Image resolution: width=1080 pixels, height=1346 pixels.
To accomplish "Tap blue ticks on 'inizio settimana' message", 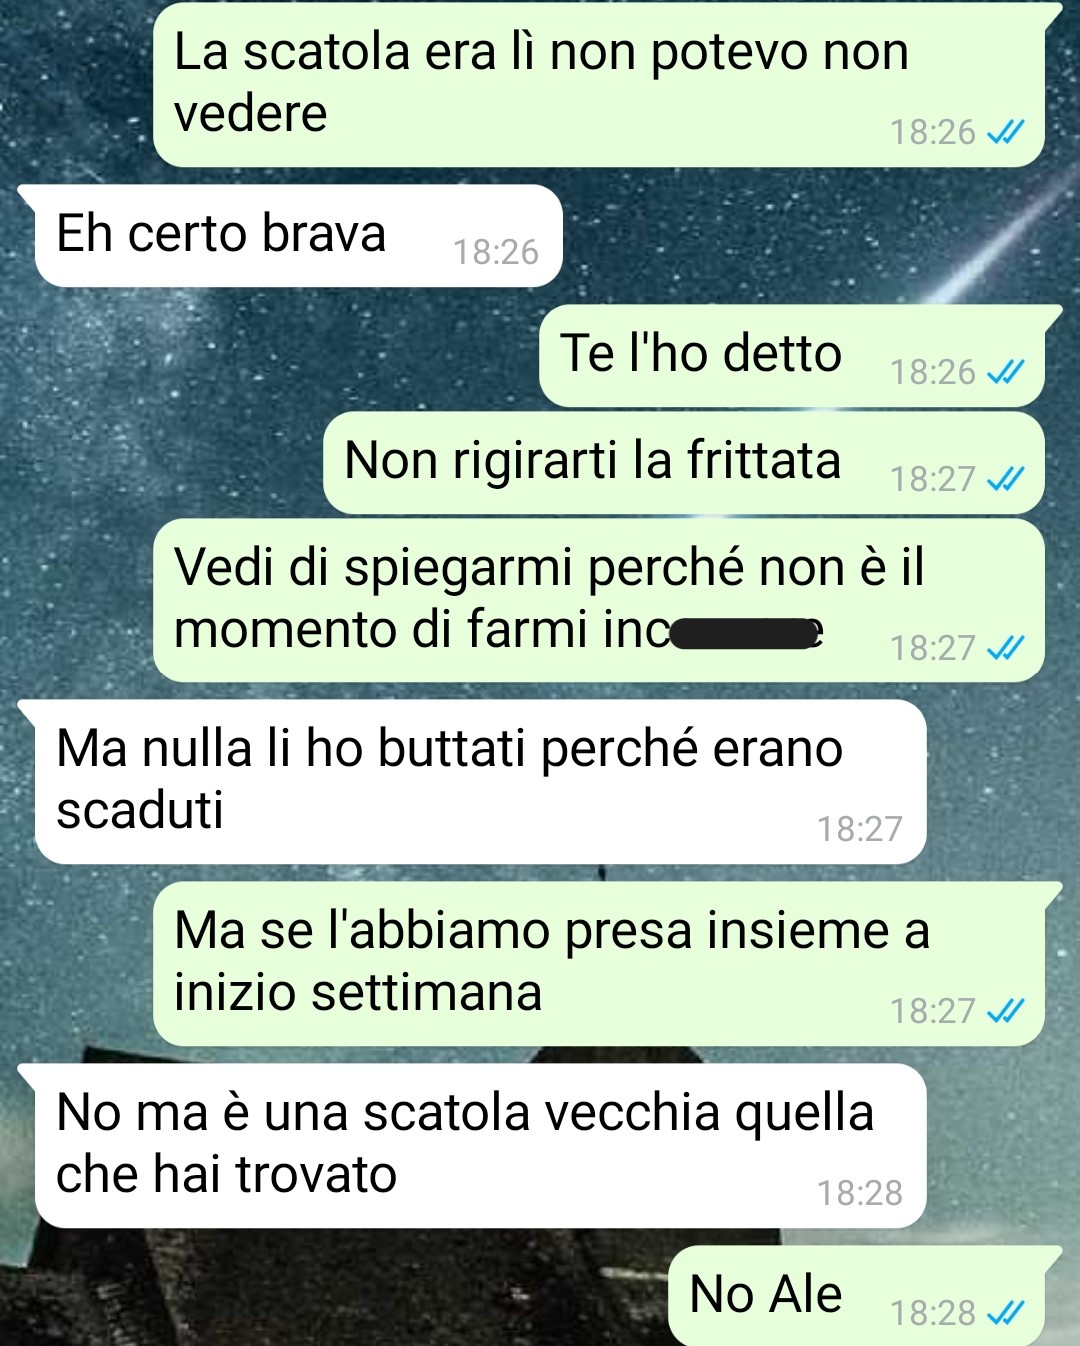I will [1005, 1011].
